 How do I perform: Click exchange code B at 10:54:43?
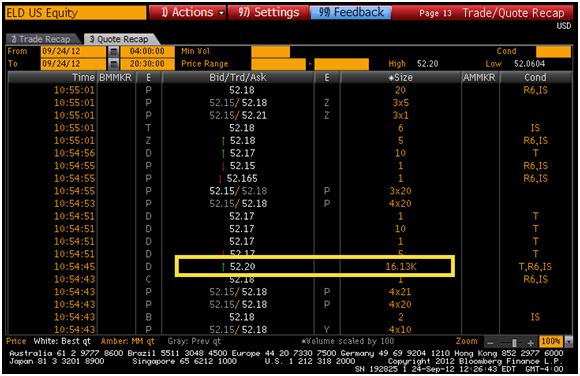coord(148,317)
